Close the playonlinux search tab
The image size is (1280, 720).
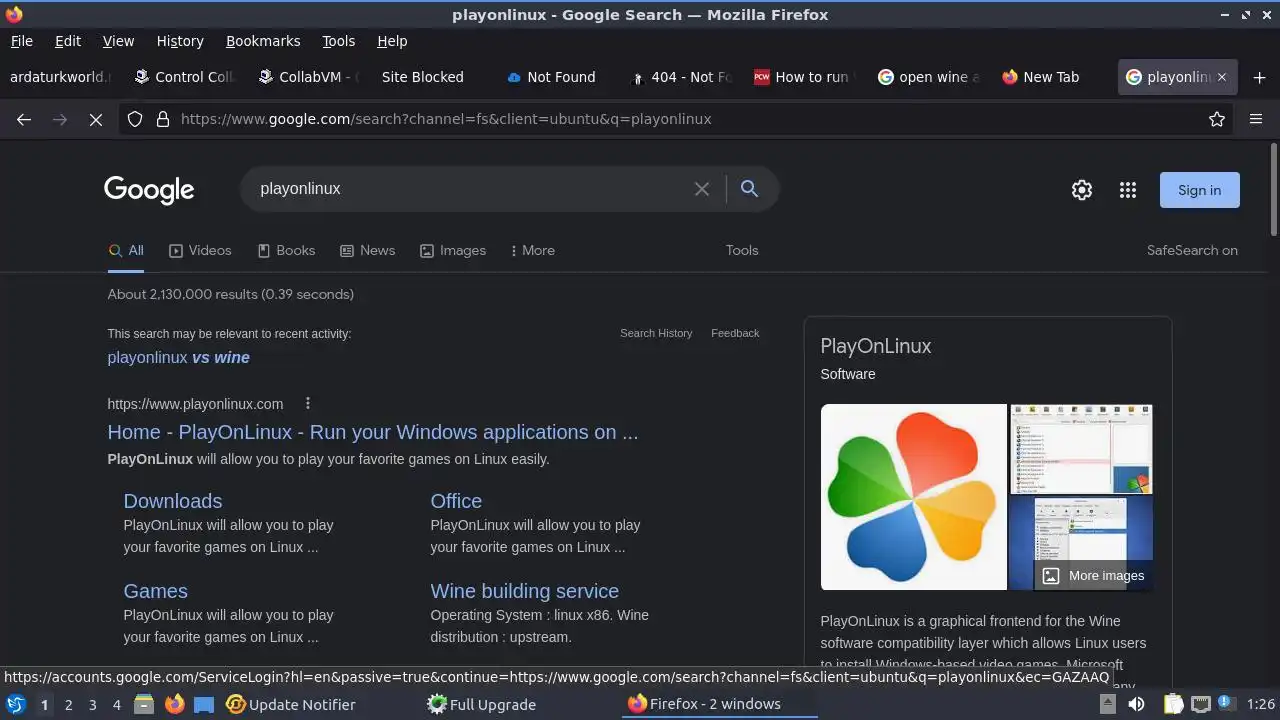coord(1222,77)
